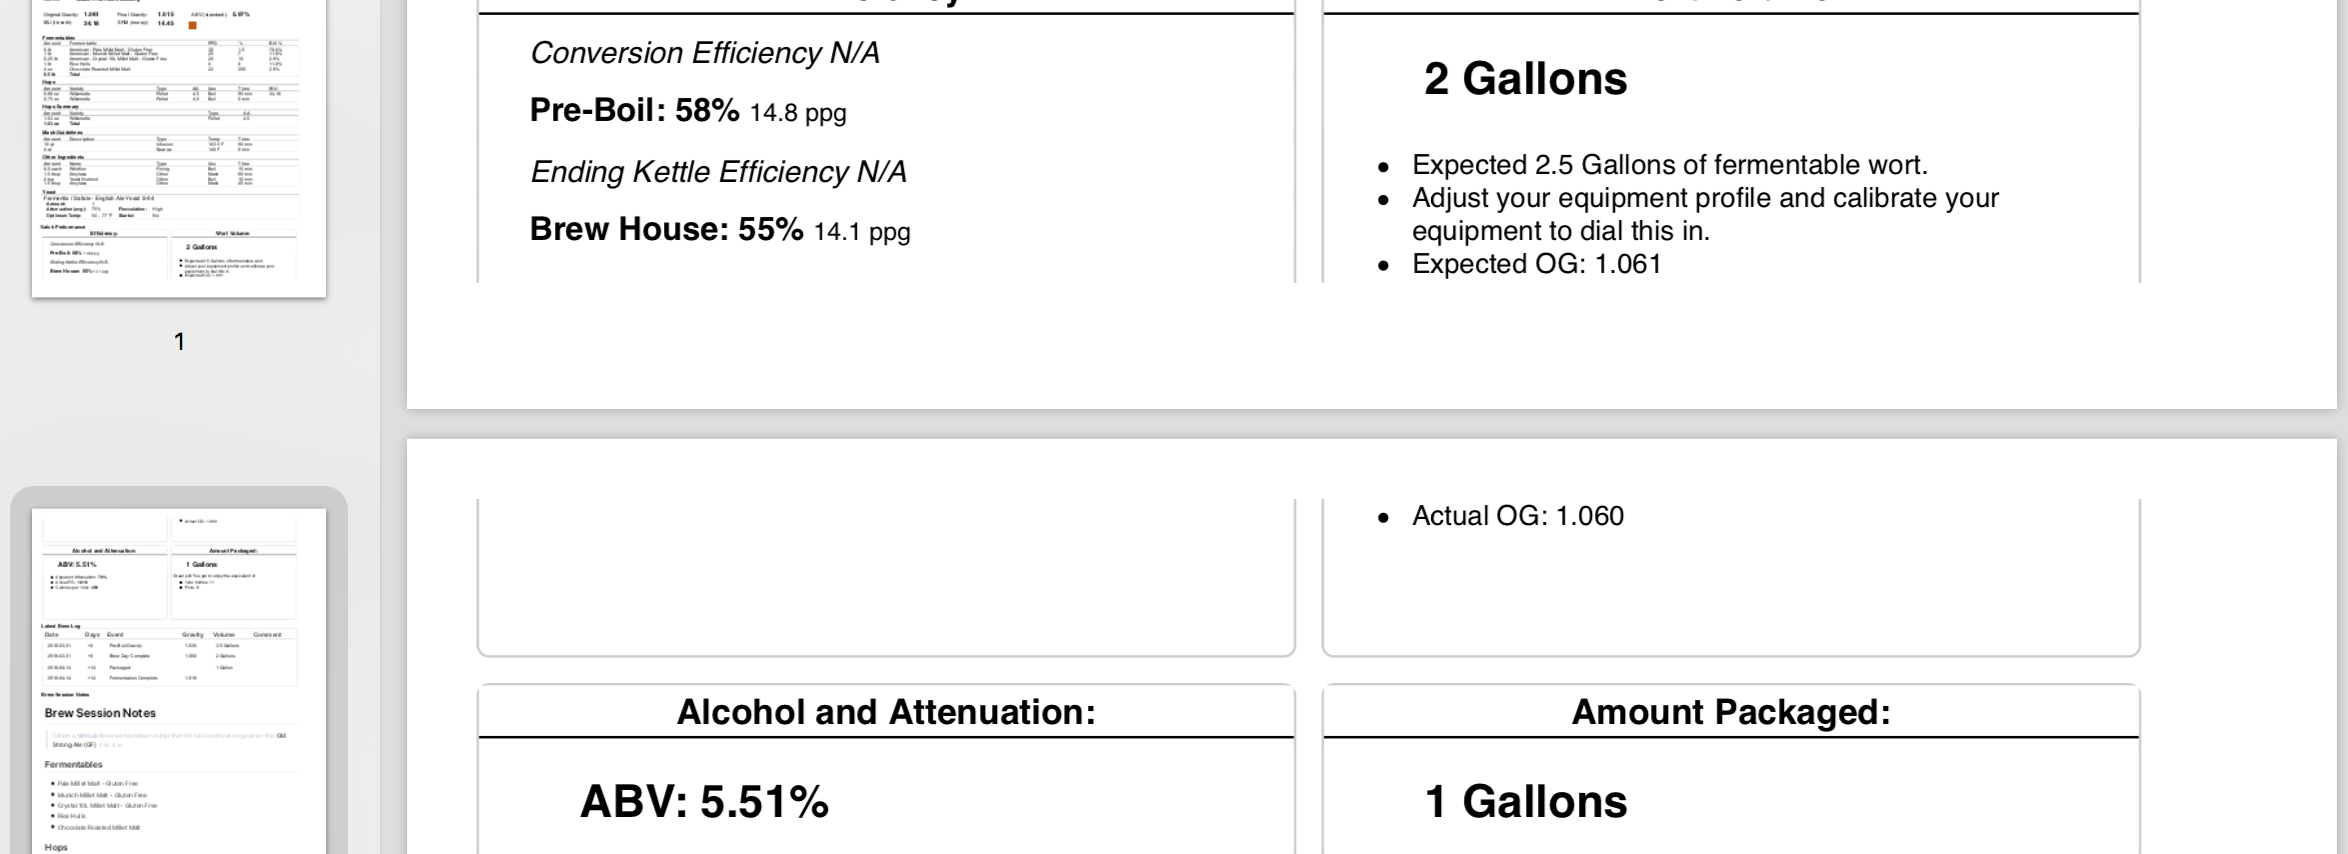Click the page number 1 label
This screenshot has width=2348, height=854.
pos(179,342)
